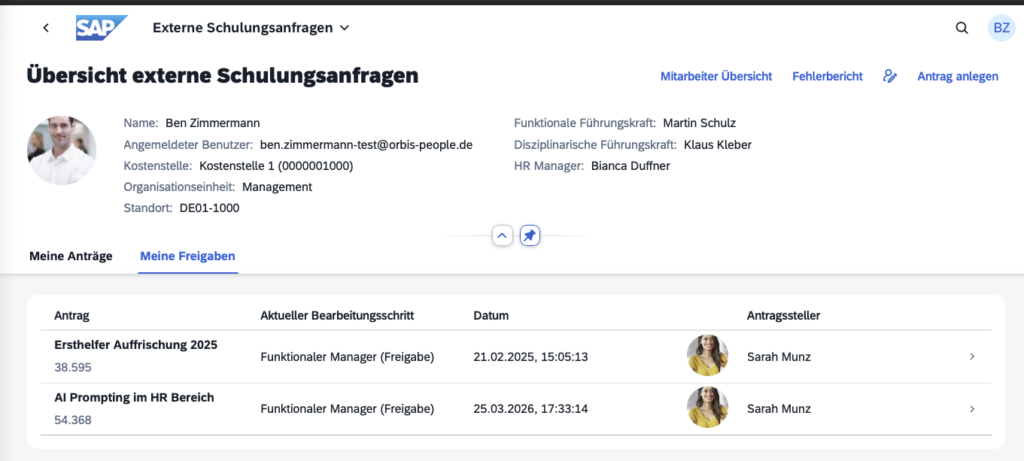Click the Fehlerbericht button
Screen dimensions: 1024x461
tap(827, 76)
